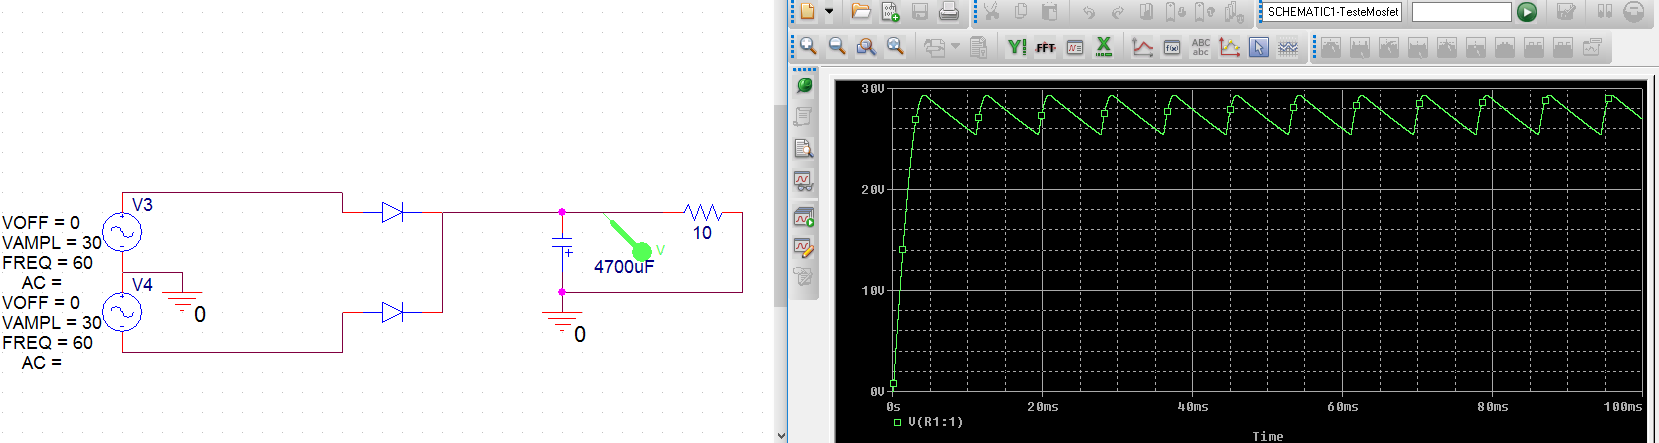Click the view simulation output file icon

point(804,149)
